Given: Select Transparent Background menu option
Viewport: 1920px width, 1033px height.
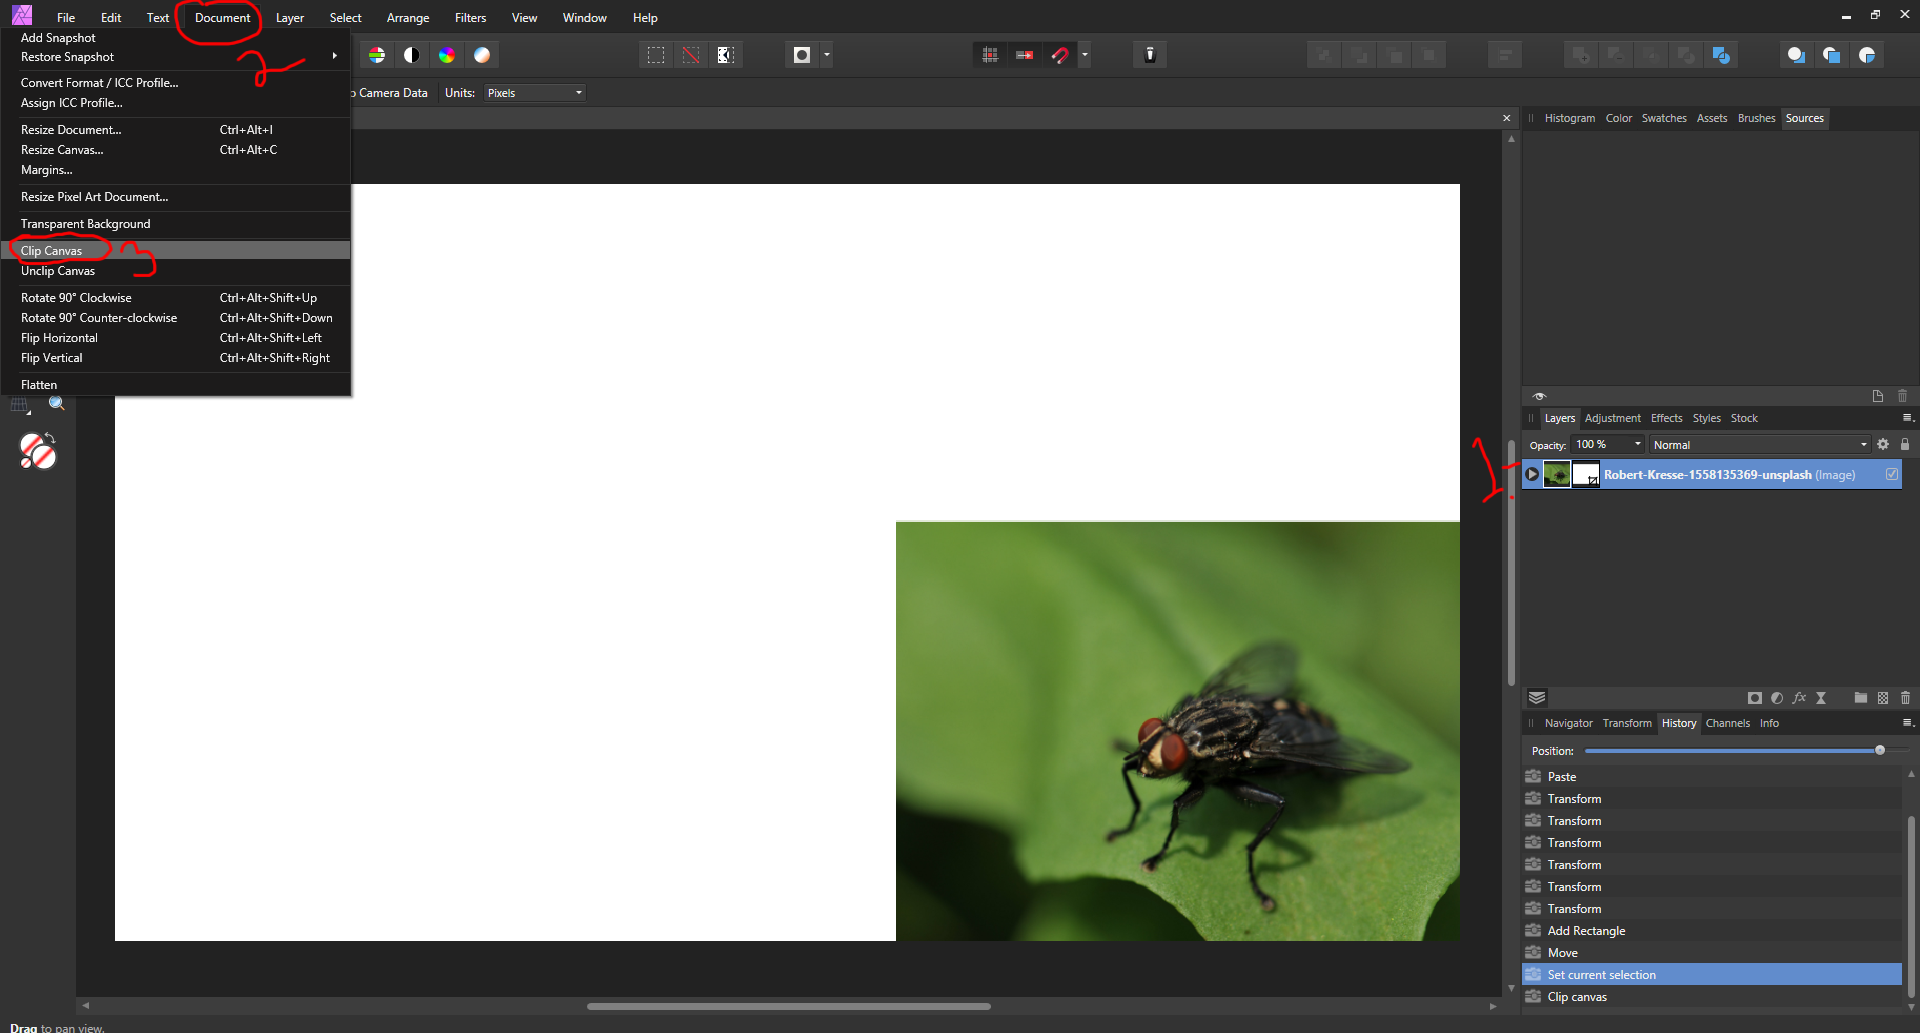Looking at the screenshot, I should [x=176, y=224].
